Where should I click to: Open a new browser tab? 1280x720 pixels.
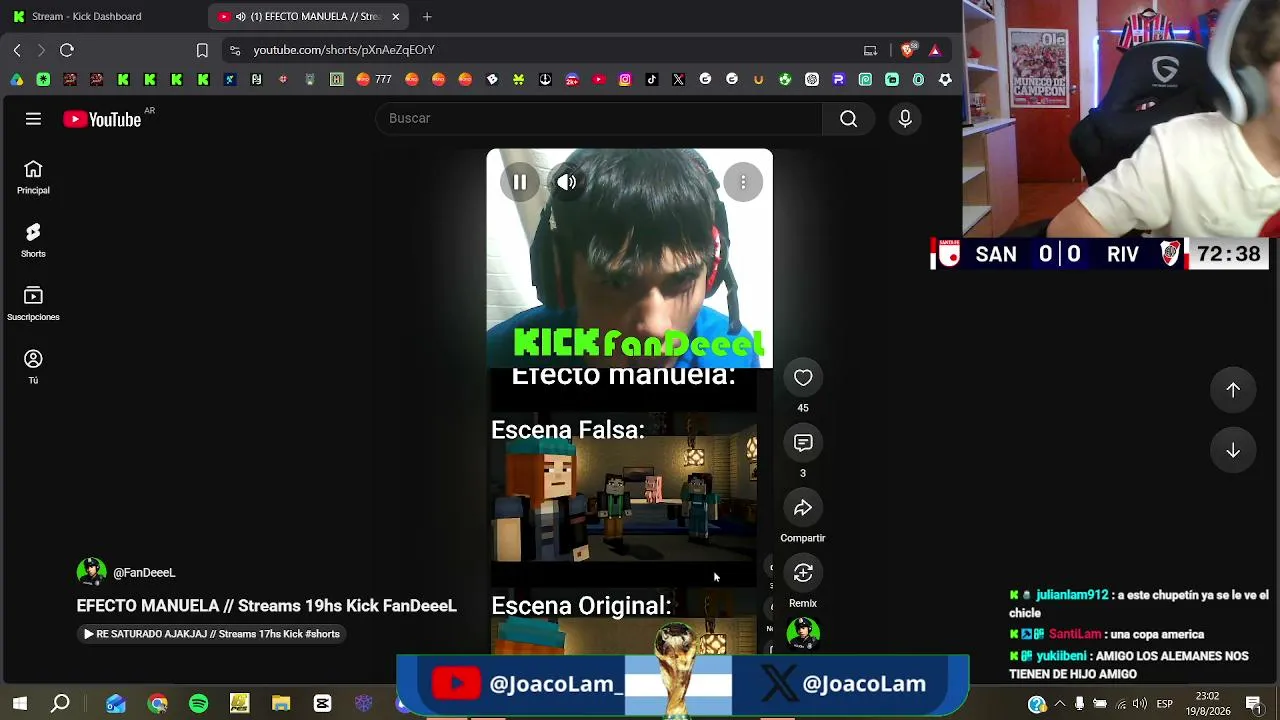tap(427, 16)
